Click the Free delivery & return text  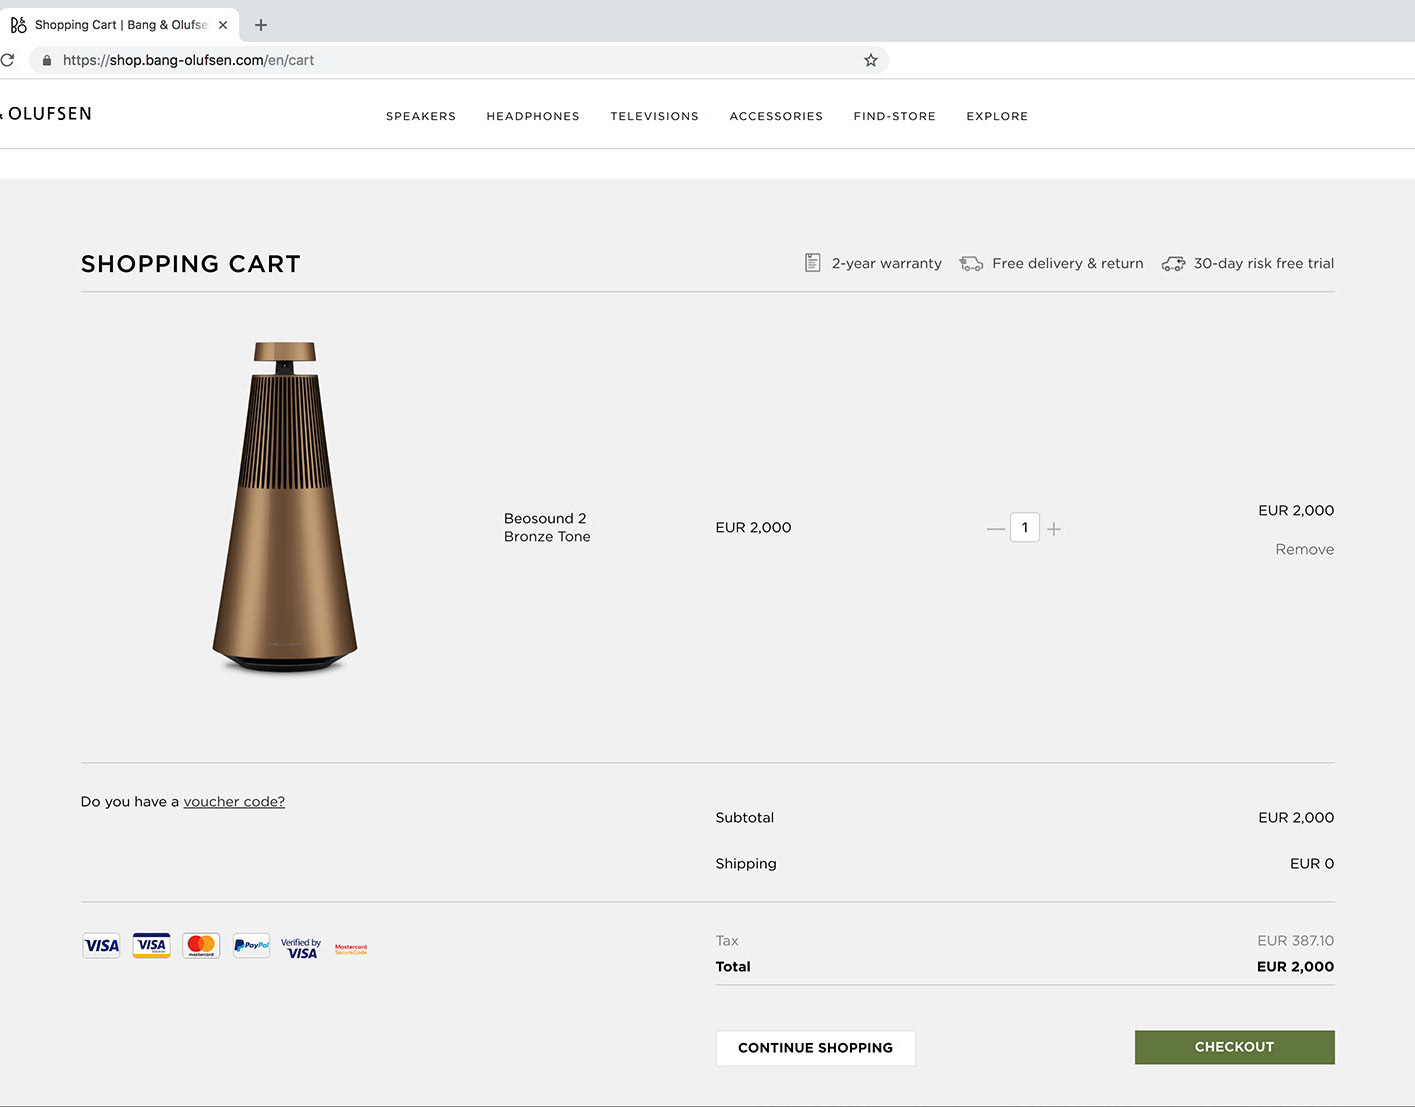point(1067,263)
